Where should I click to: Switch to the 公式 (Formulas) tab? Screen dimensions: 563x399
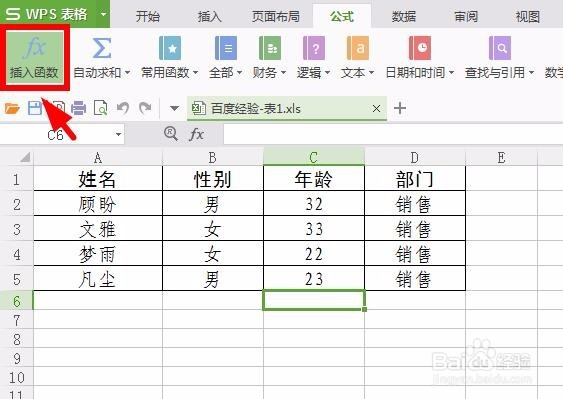342,17
